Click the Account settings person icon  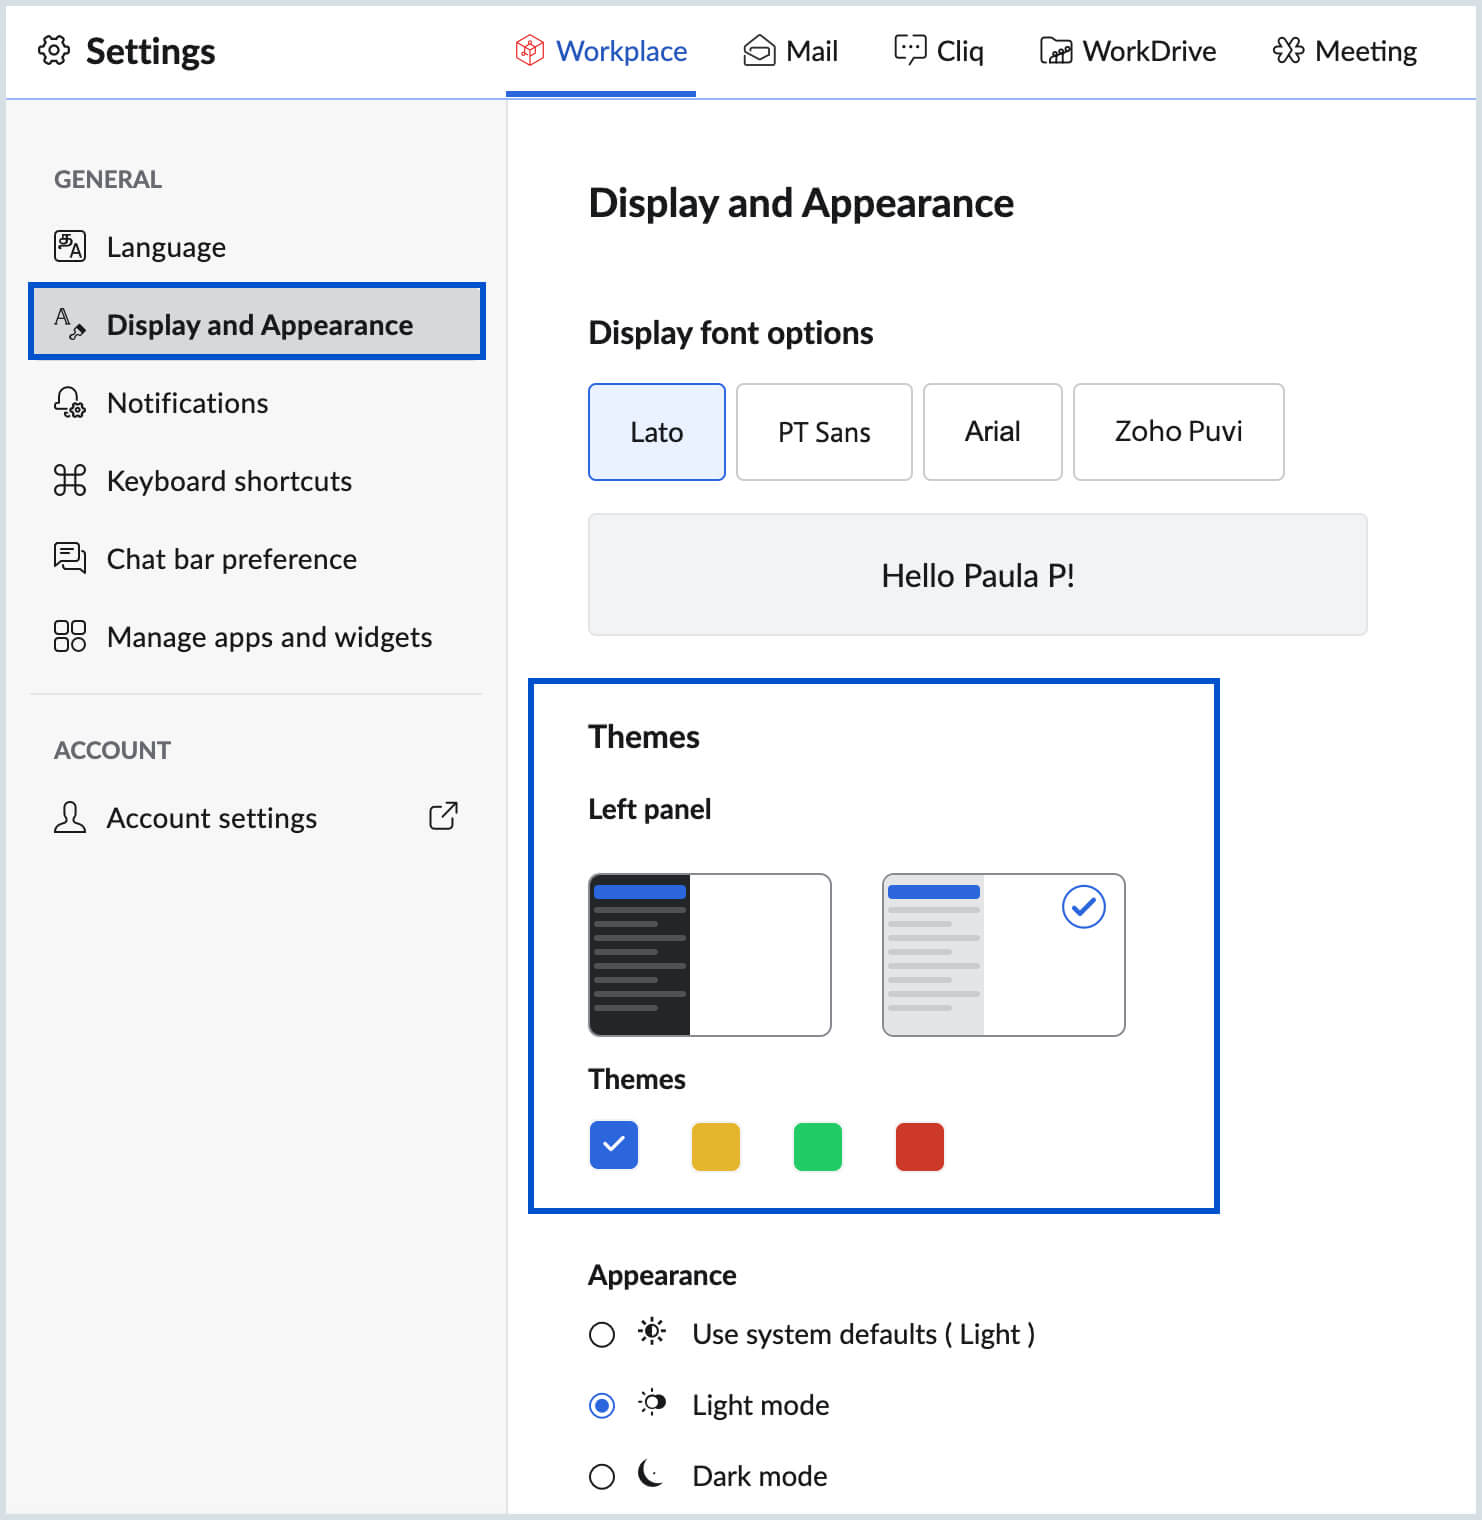(70, 817)
